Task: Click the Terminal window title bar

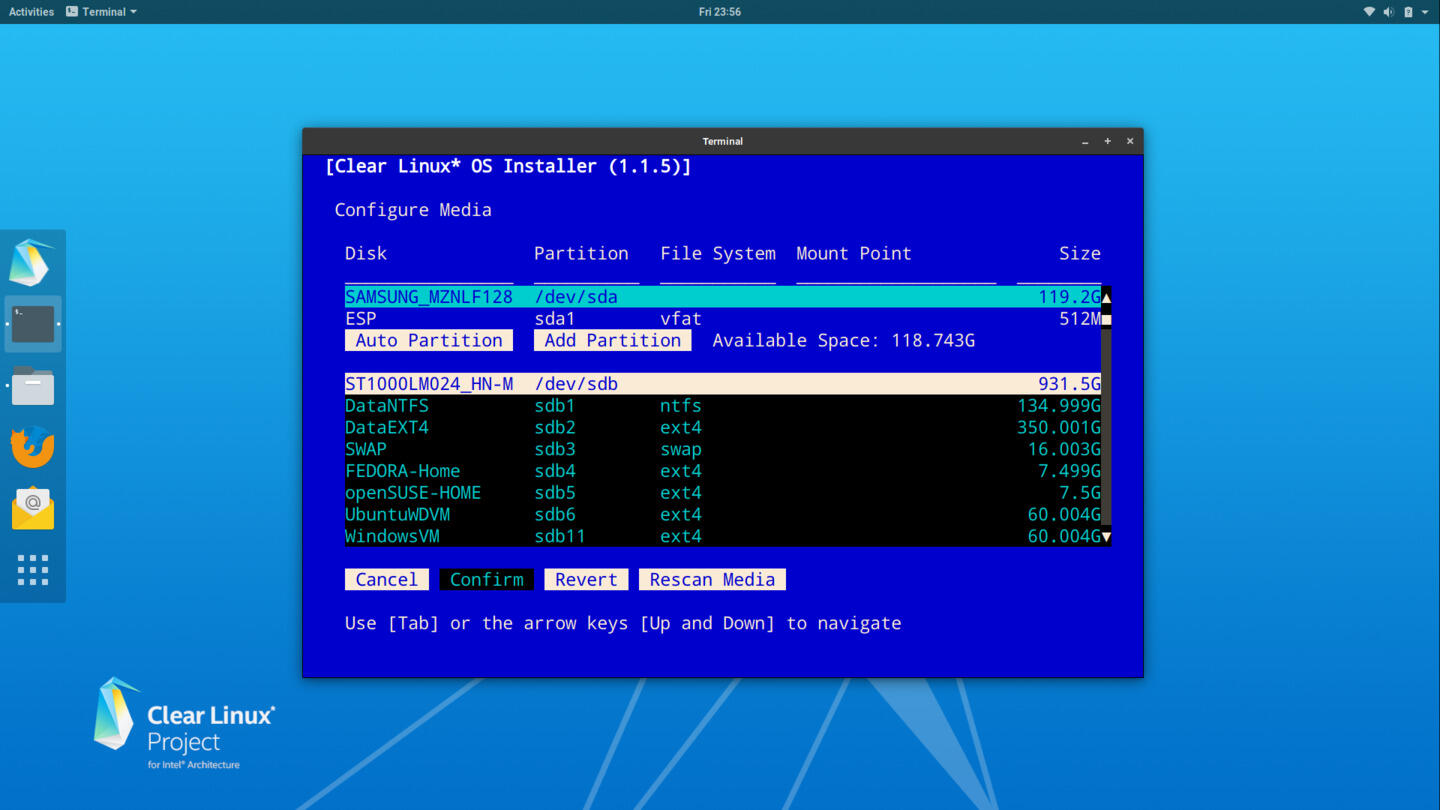Action: click(722, 141)
